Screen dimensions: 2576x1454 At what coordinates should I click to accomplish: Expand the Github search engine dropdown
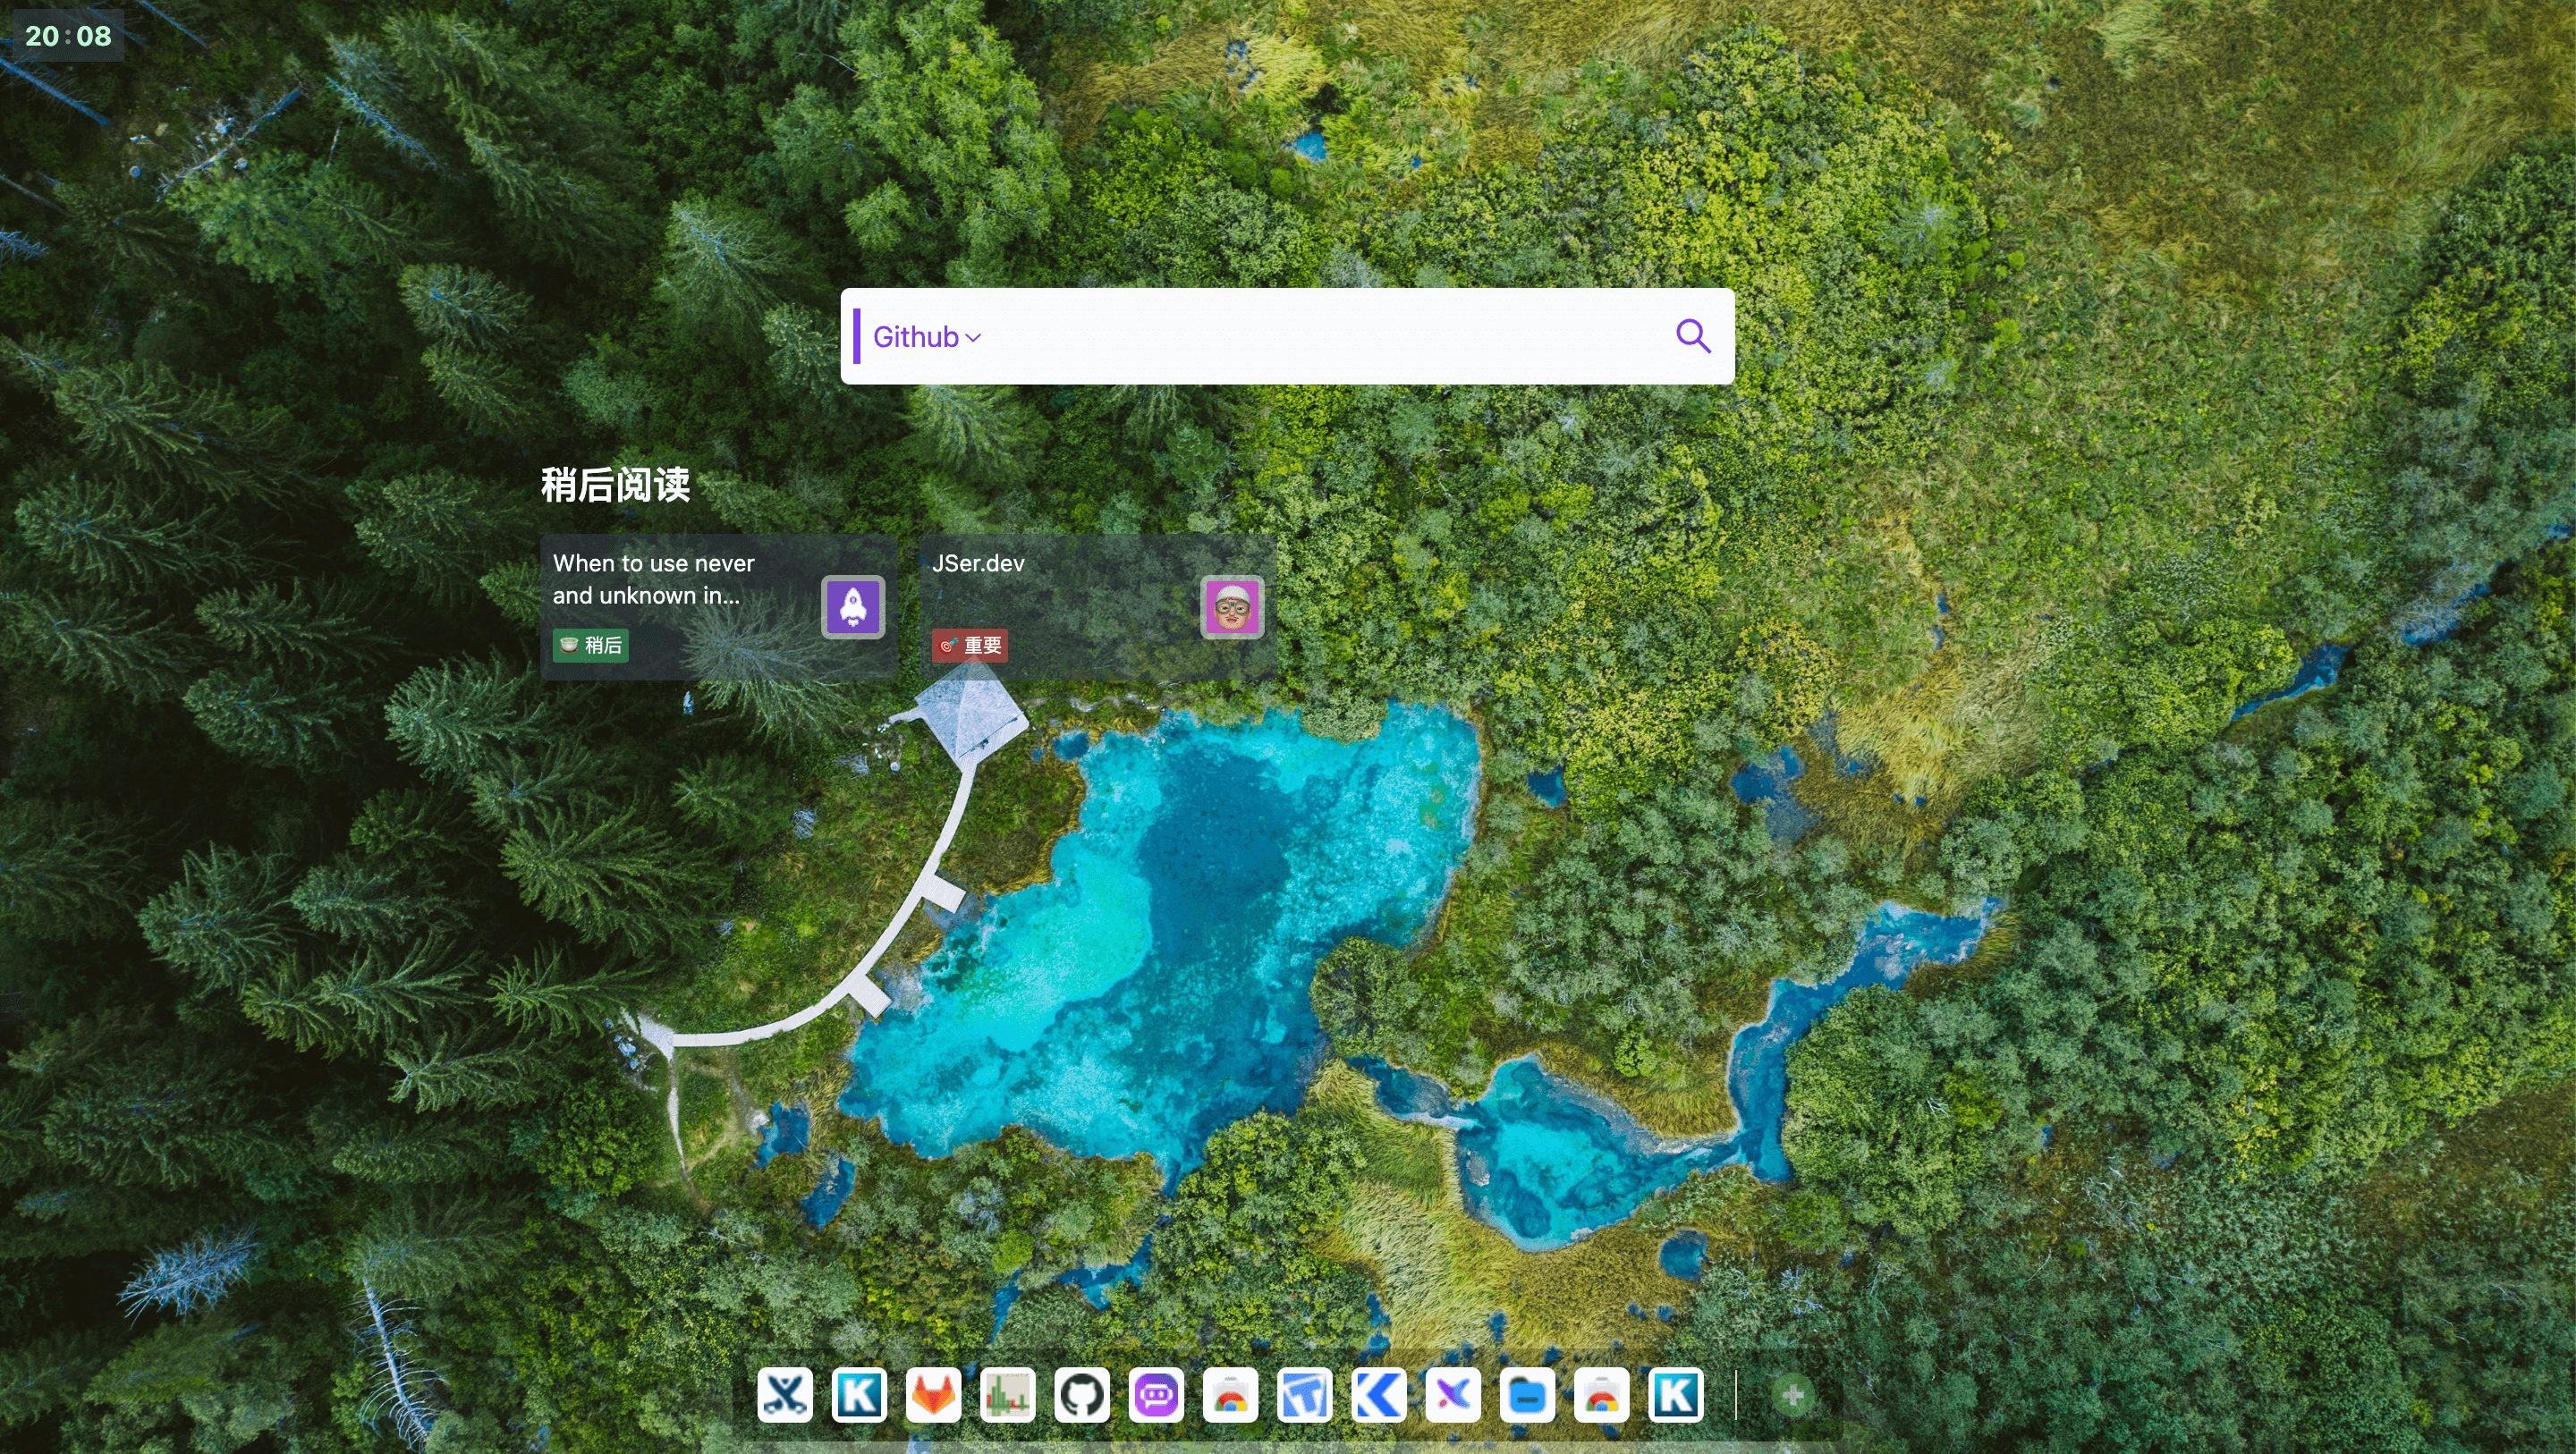[926, 337]
